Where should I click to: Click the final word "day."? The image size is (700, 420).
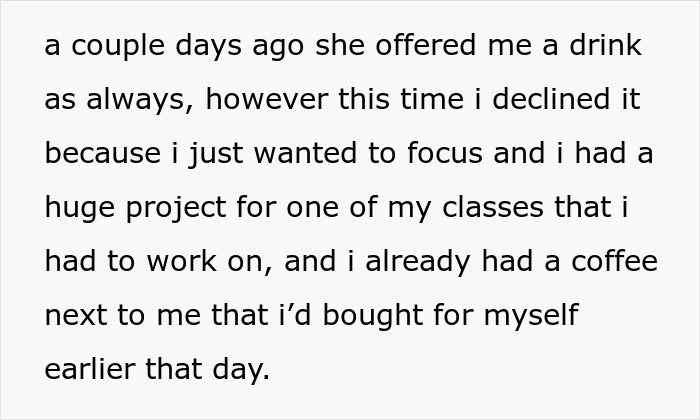243,370
